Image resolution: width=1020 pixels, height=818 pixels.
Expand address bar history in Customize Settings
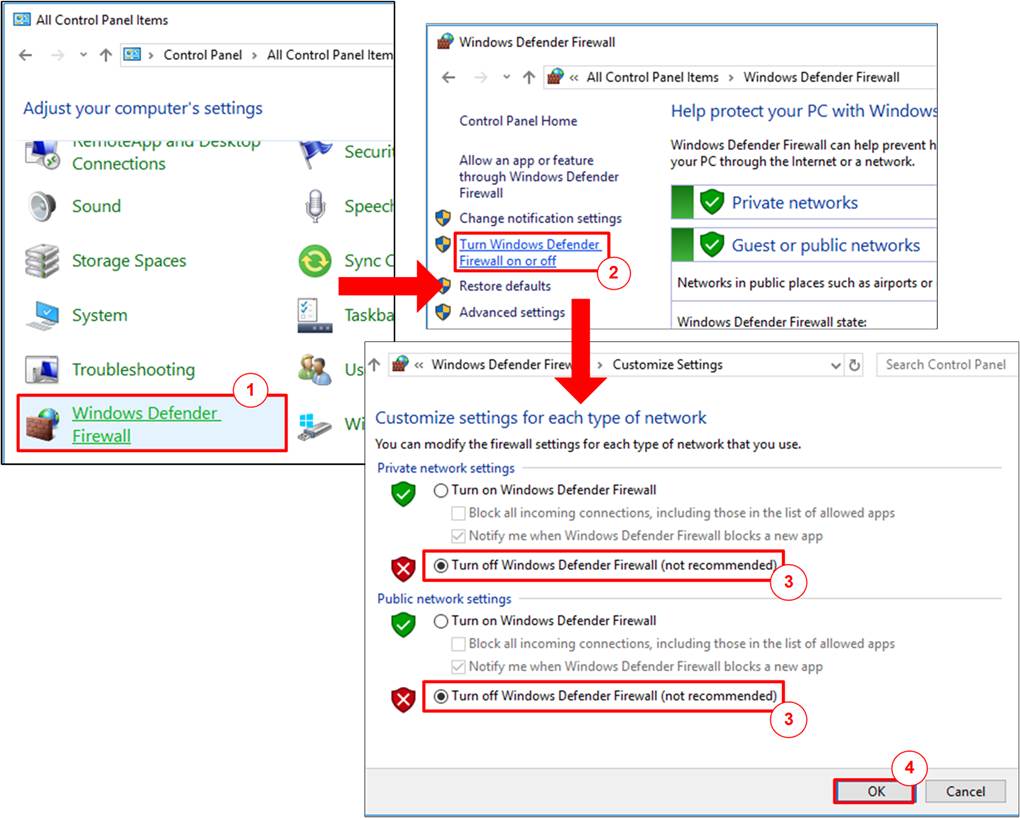click(x=835, y=366)
